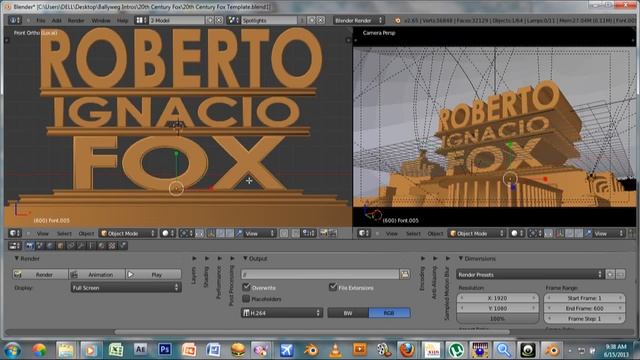Open properties editor type selector icon
The image size is (640, 360).
15,246
